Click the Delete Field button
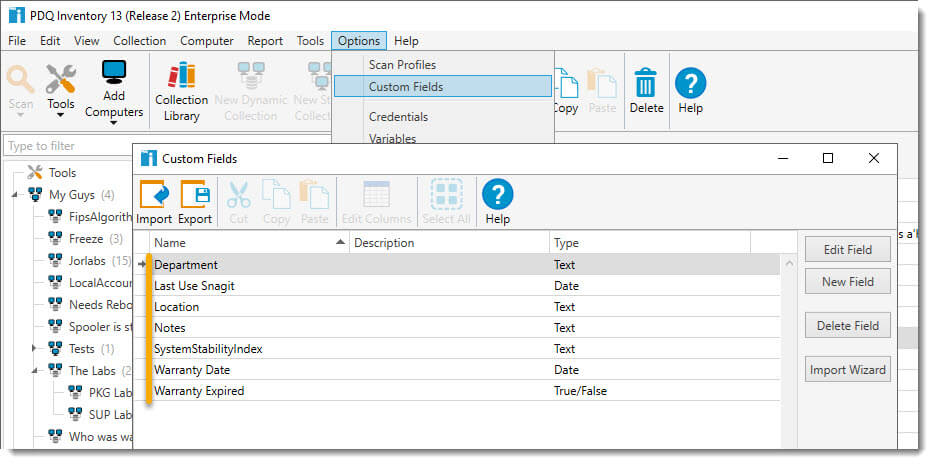Viewport: 933px width, 464px height. (847, 325)
